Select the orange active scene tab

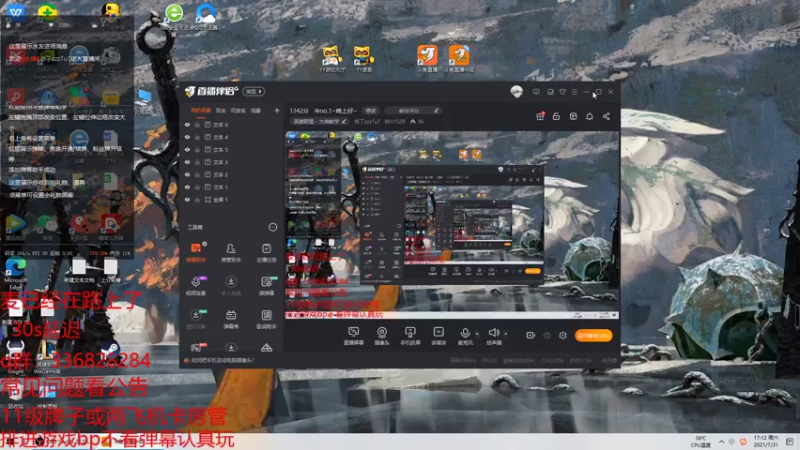(x=201, y=110)
